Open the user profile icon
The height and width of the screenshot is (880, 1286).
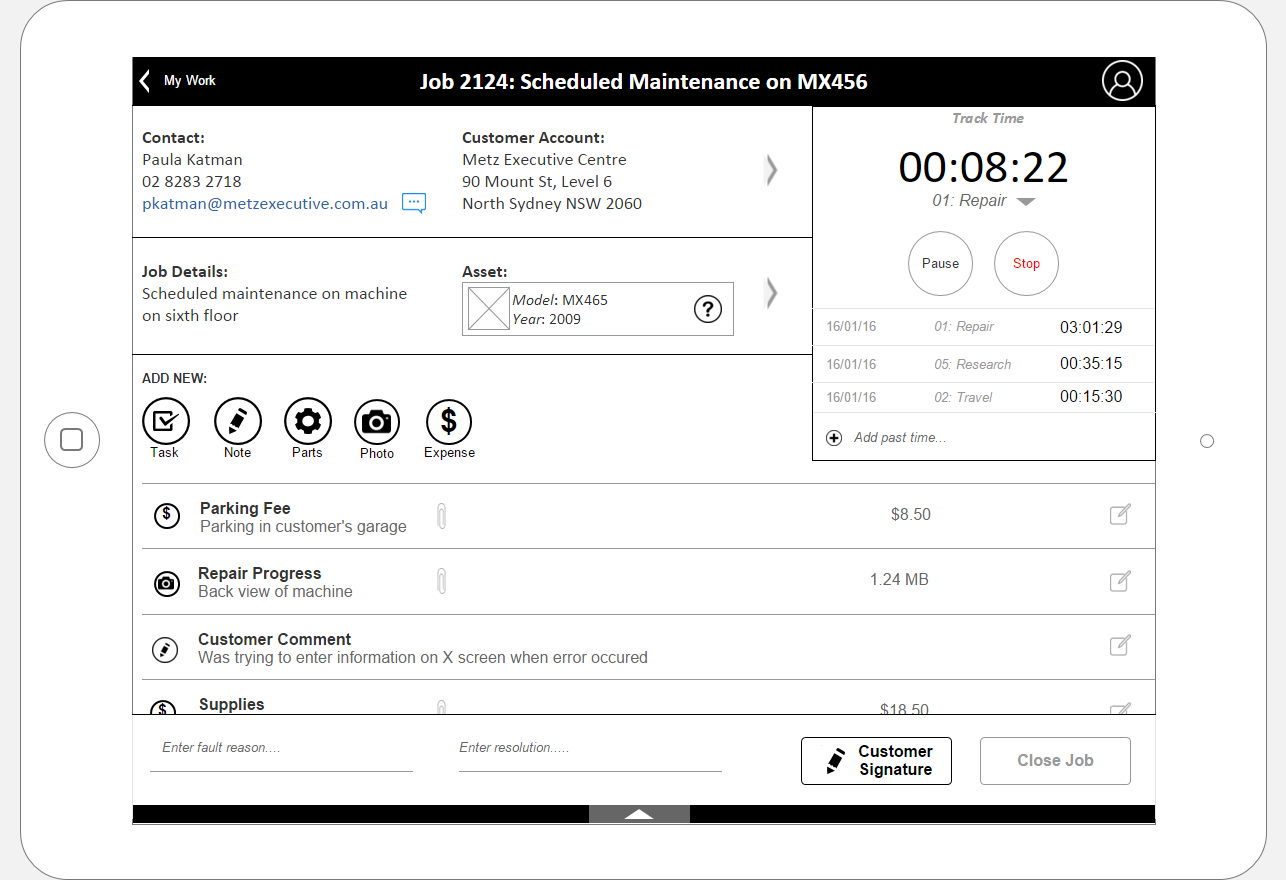coord(1122,81)
